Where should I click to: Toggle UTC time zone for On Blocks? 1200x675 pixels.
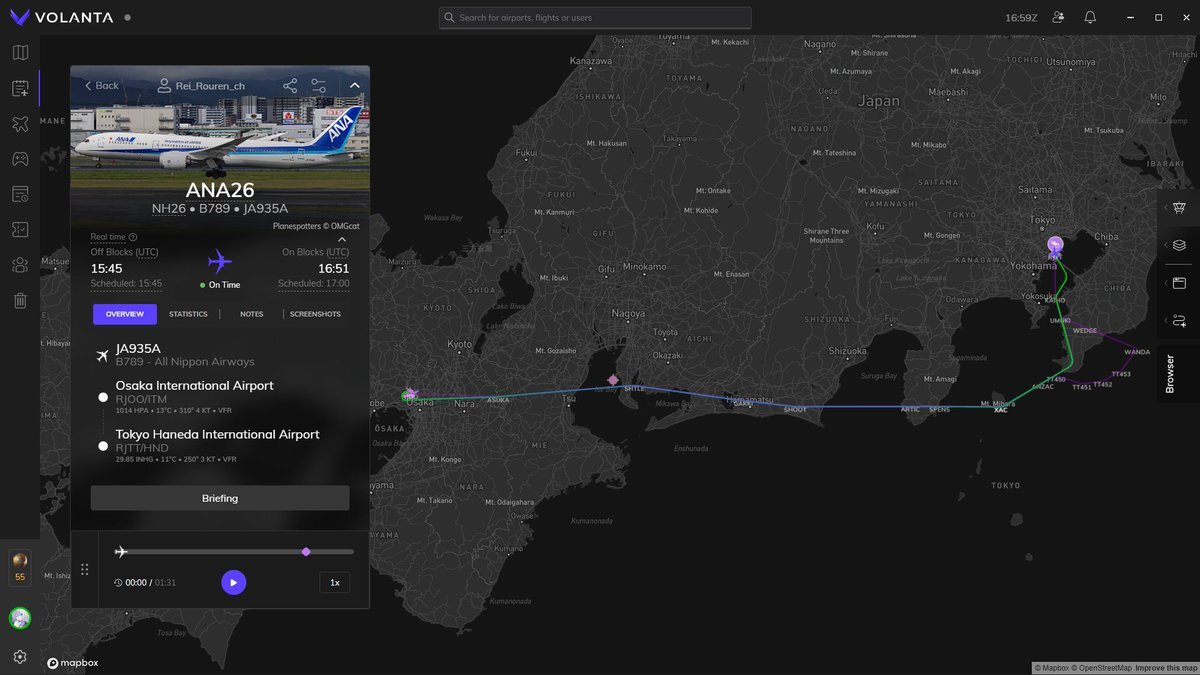coord(337,252)
